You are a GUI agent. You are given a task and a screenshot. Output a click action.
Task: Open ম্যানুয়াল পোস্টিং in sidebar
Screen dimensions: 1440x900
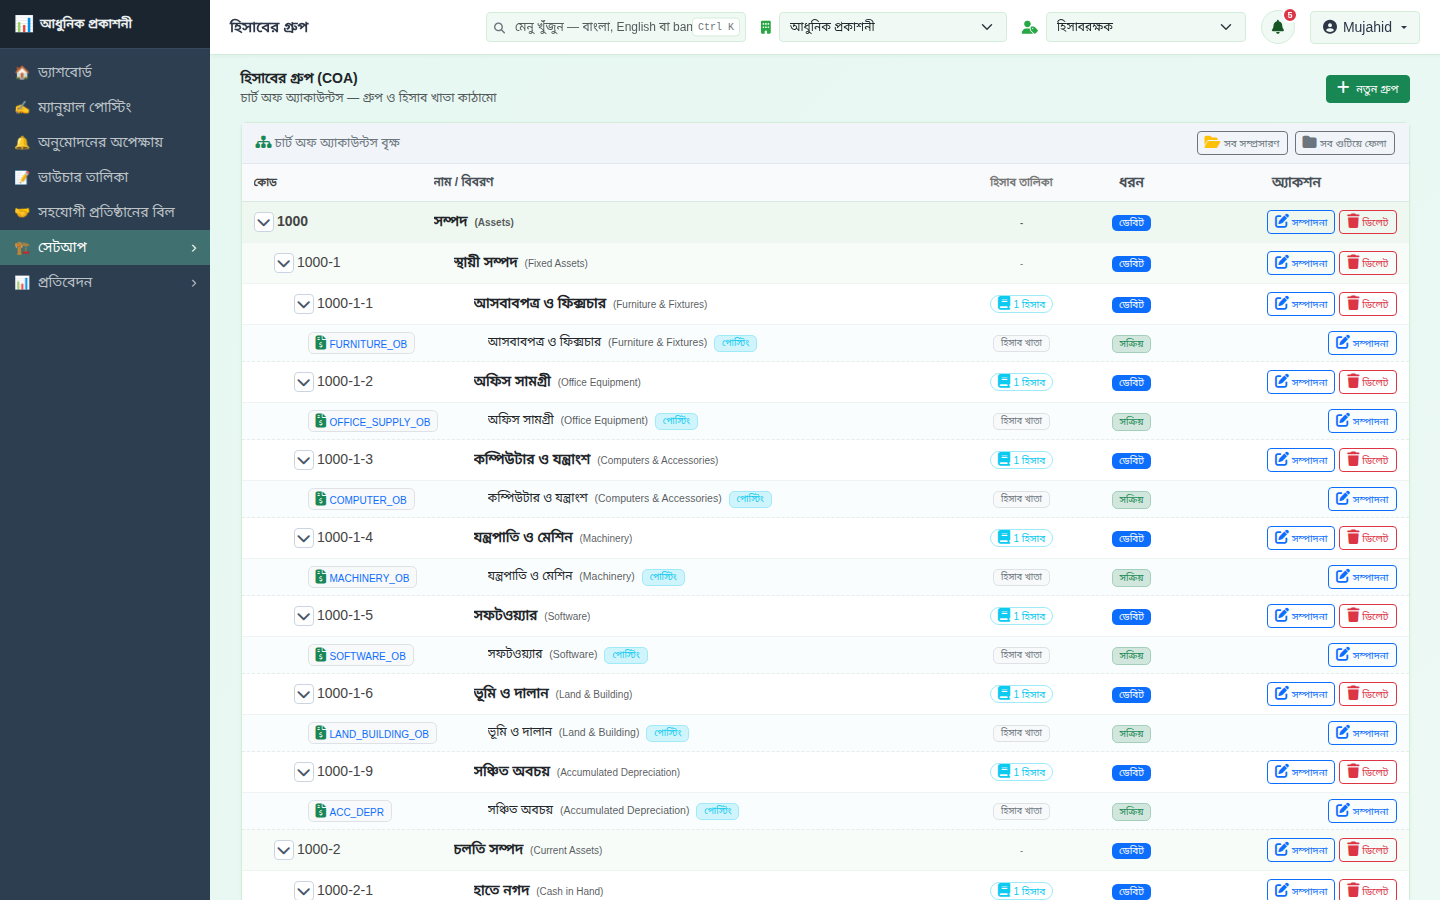(105, 107)
